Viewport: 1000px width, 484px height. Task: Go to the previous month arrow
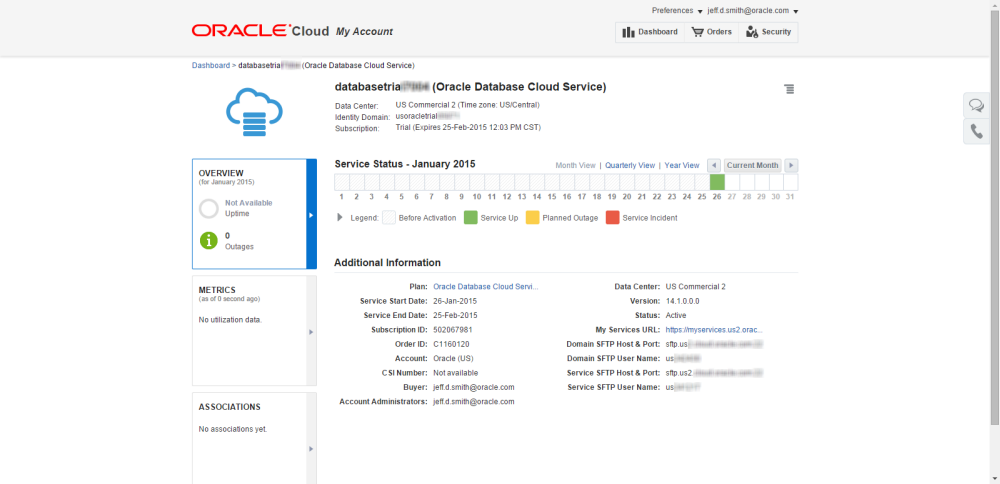[x=714, y=165]
